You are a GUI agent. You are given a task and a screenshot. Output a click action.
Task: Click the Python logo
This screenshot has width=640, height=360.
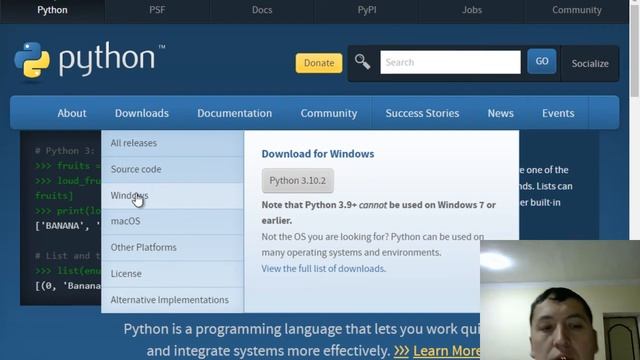click(x=89, y=60)
